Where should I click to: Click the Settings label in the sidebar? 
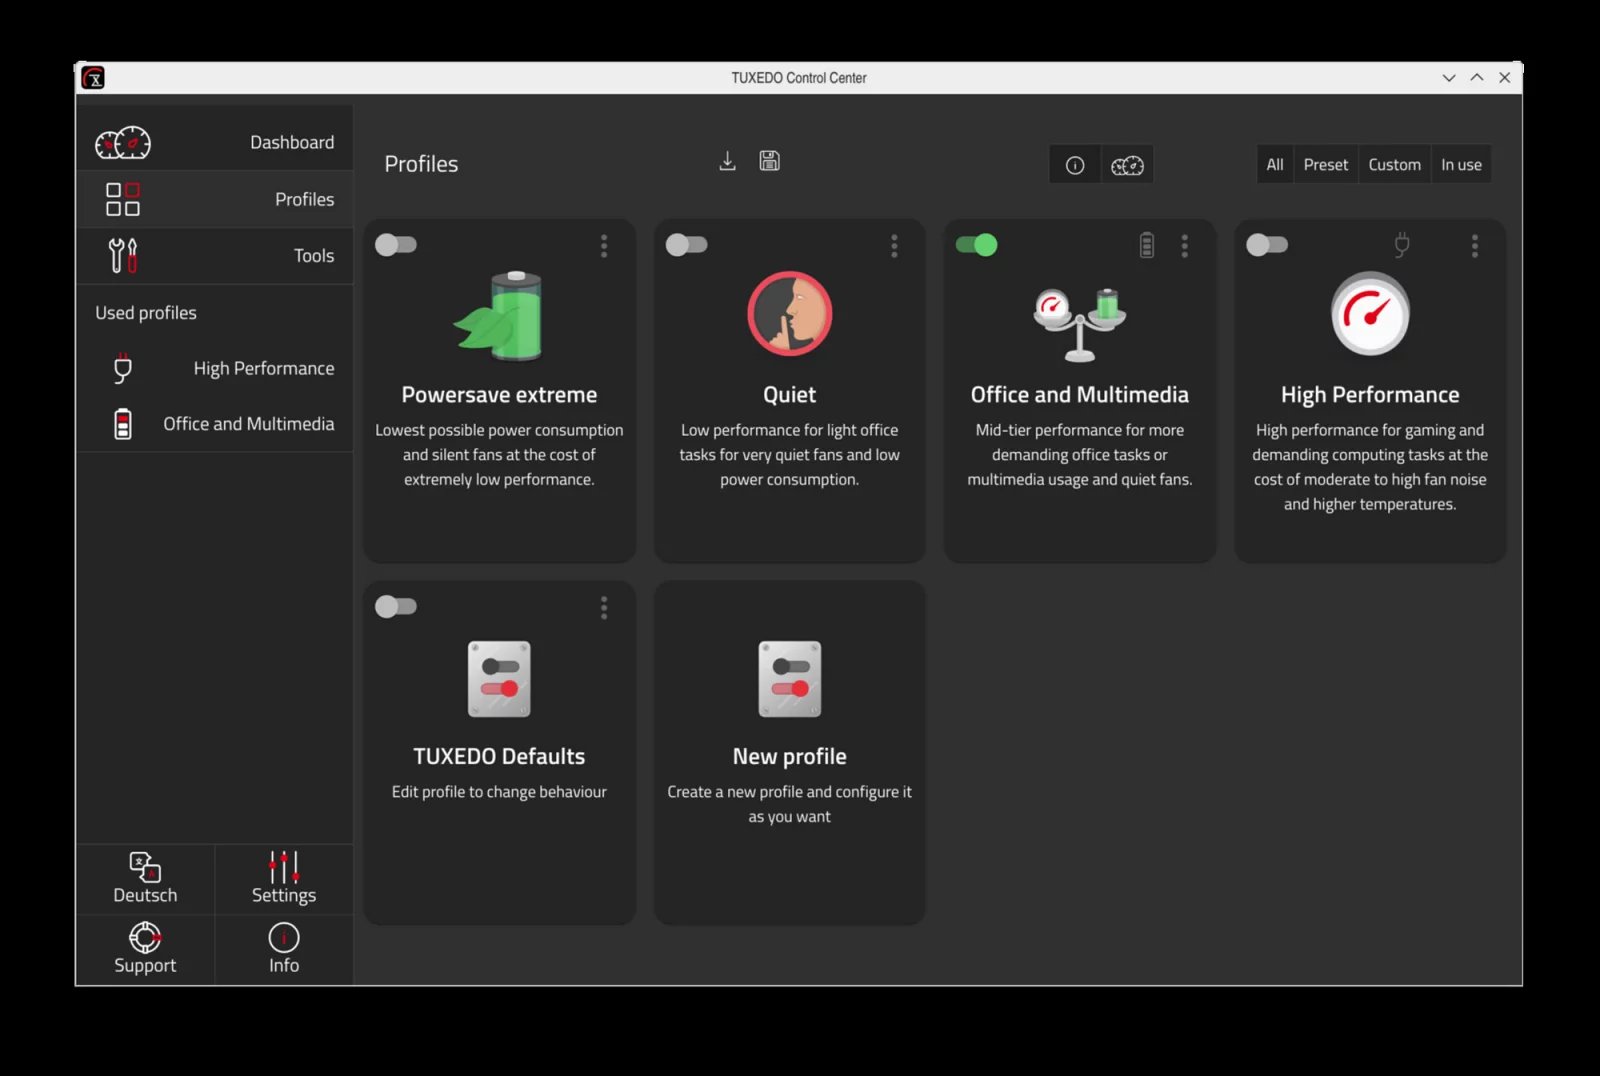tap(284, 895)
